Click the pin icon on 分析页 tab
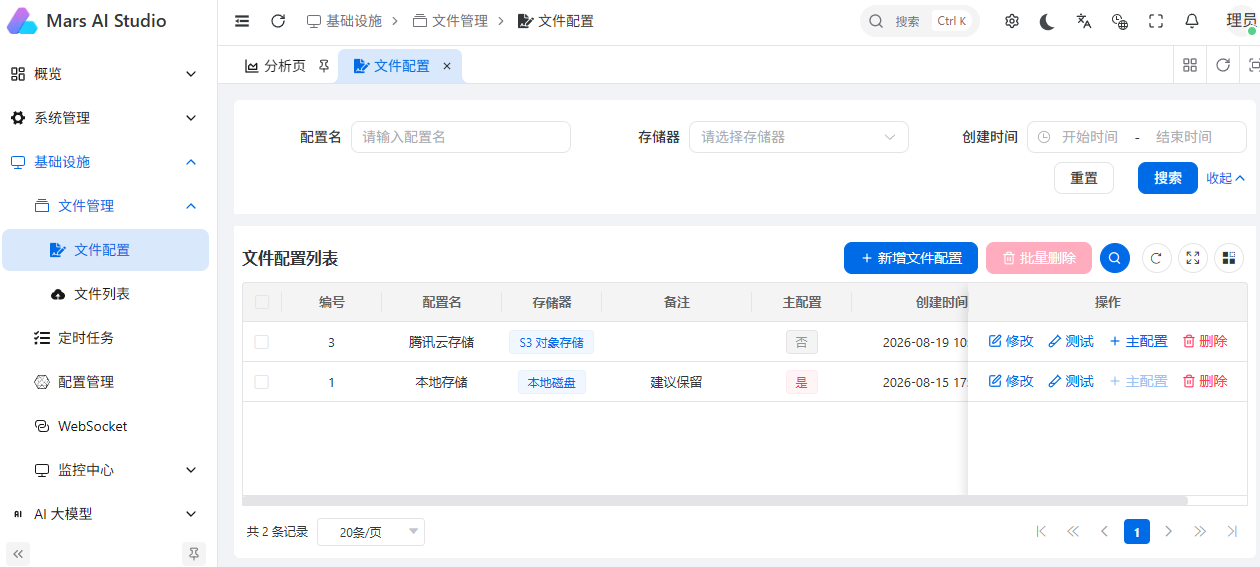 tap(323, 66)
